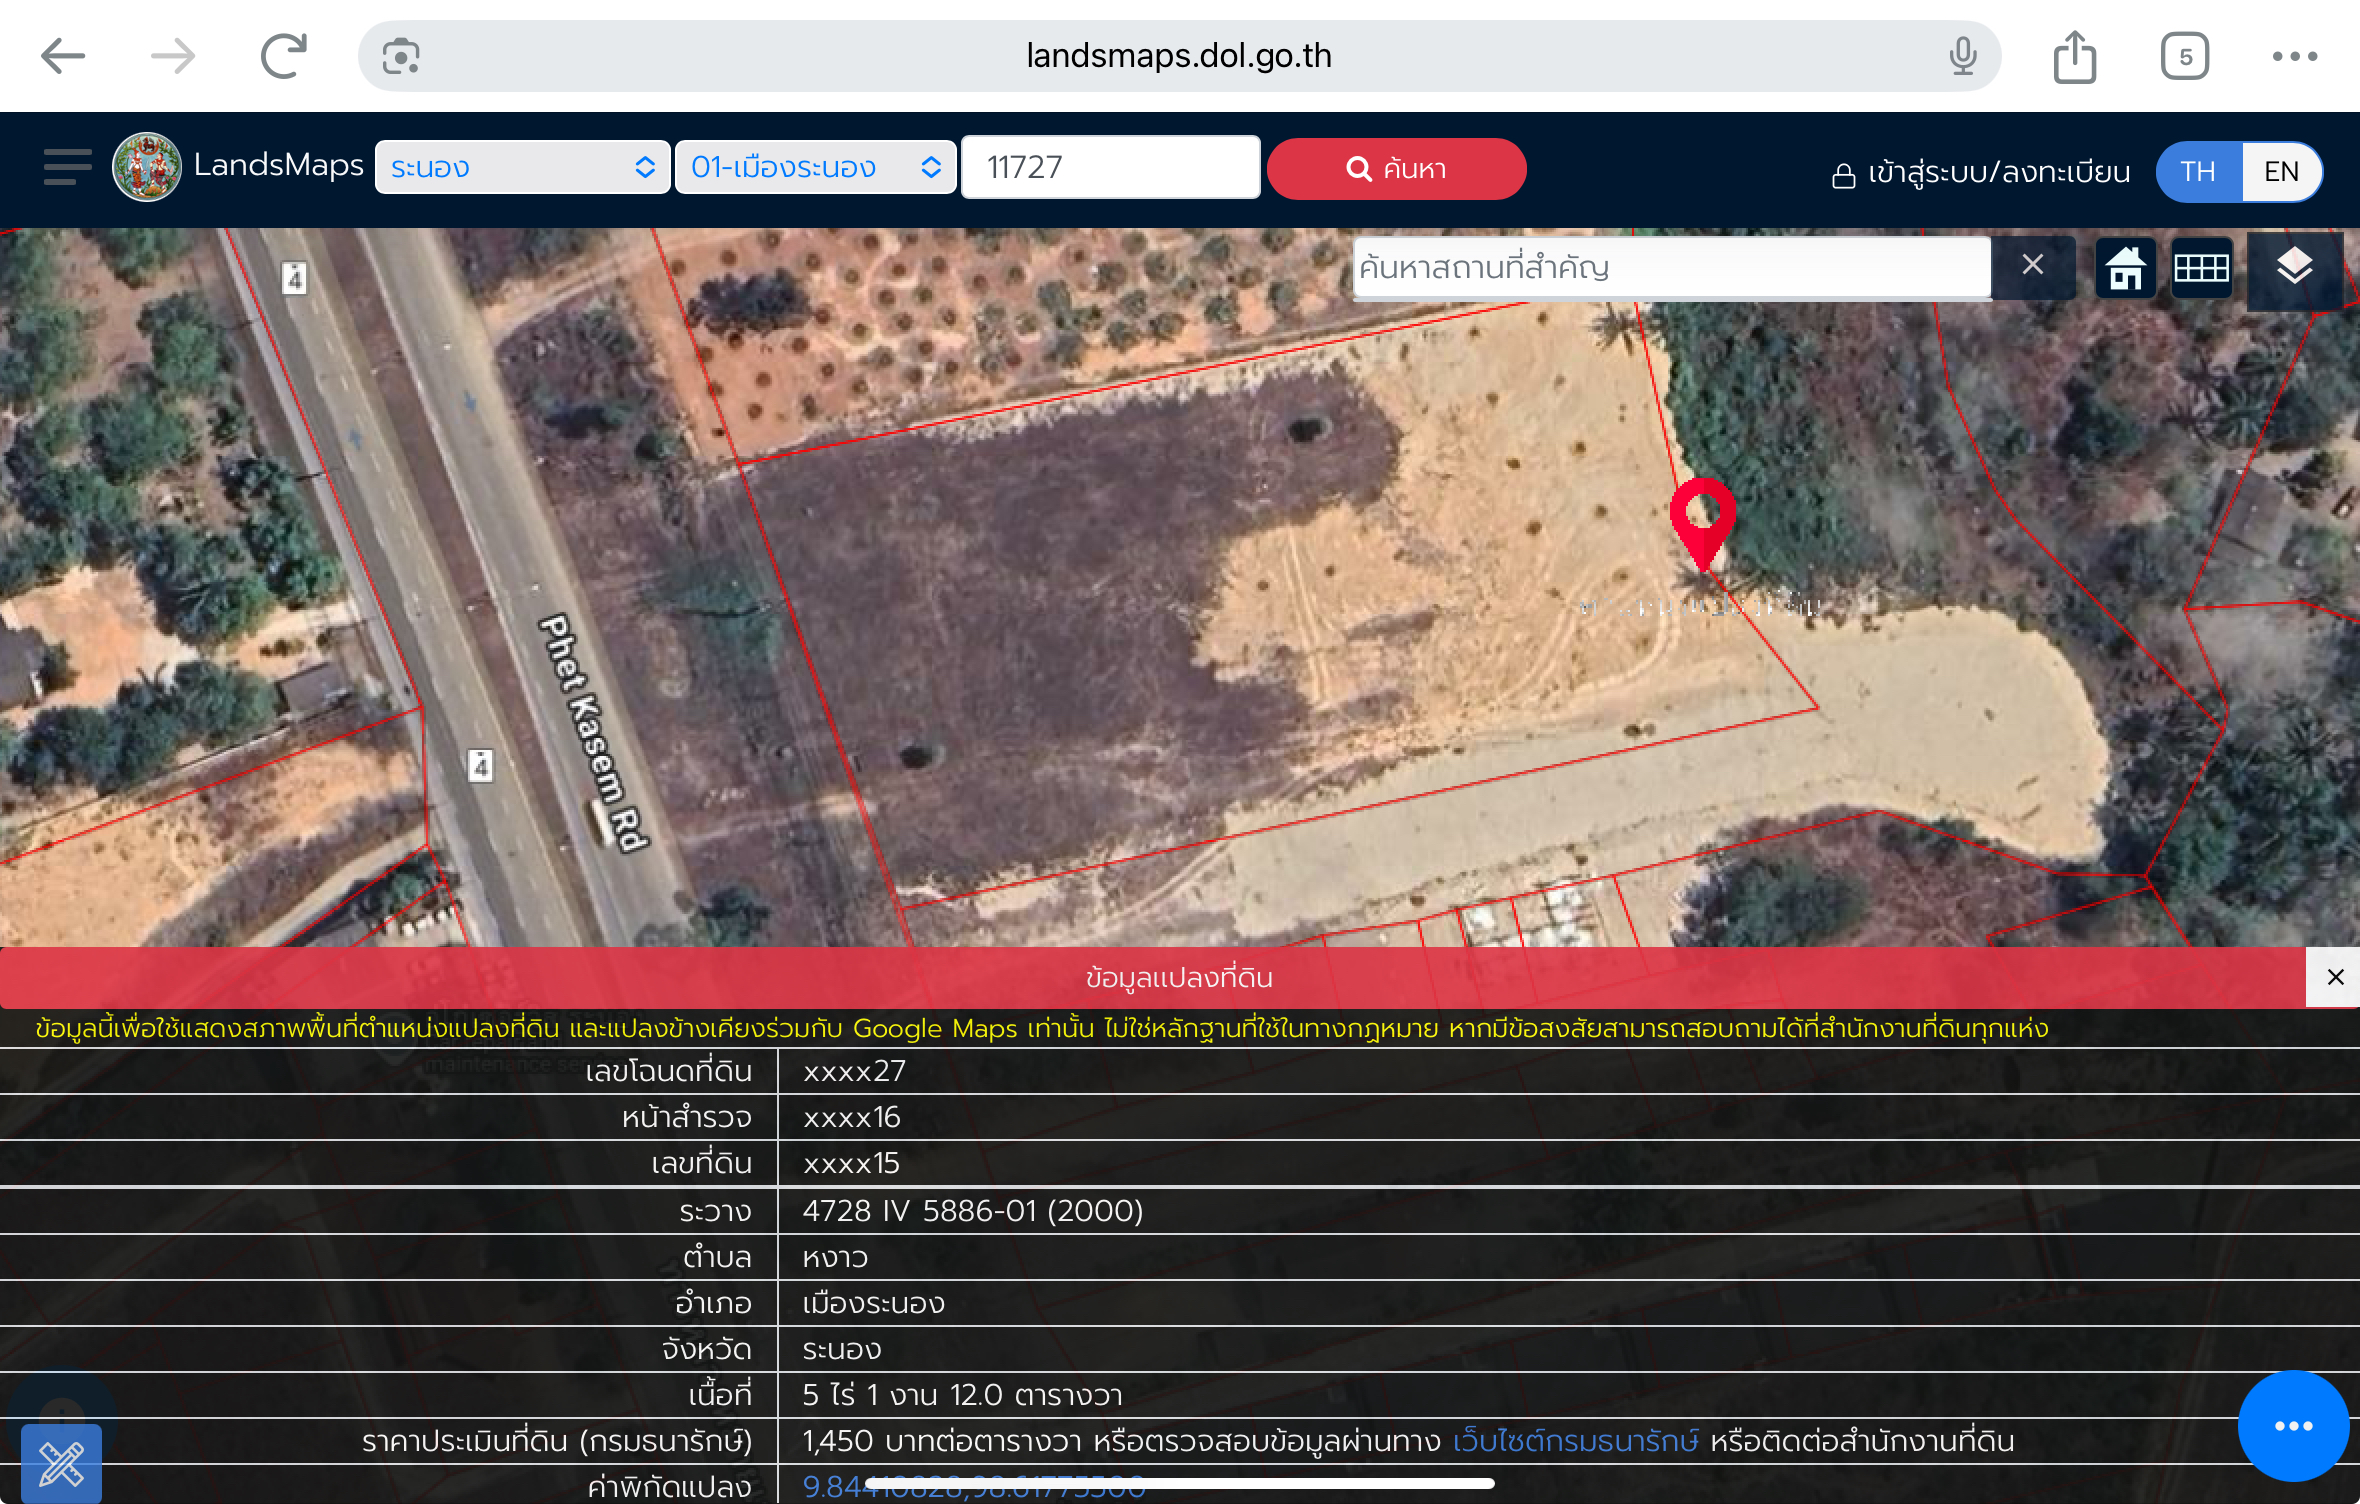Click the lens search icon in address bar

coord(401,57)
